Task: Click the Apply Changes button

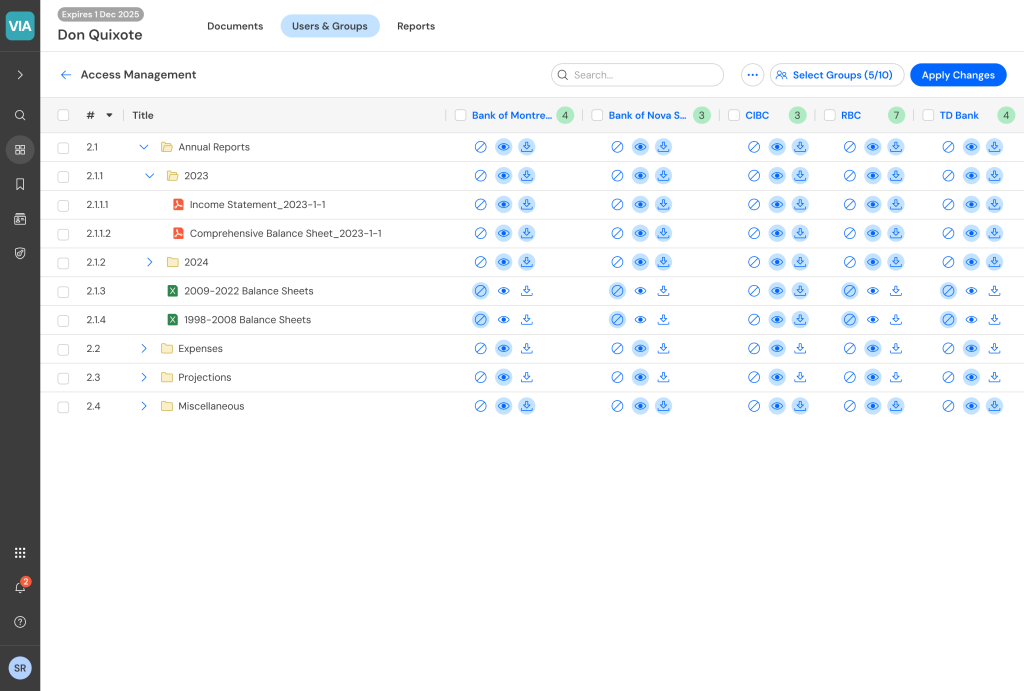Action: tap(958, 75)
